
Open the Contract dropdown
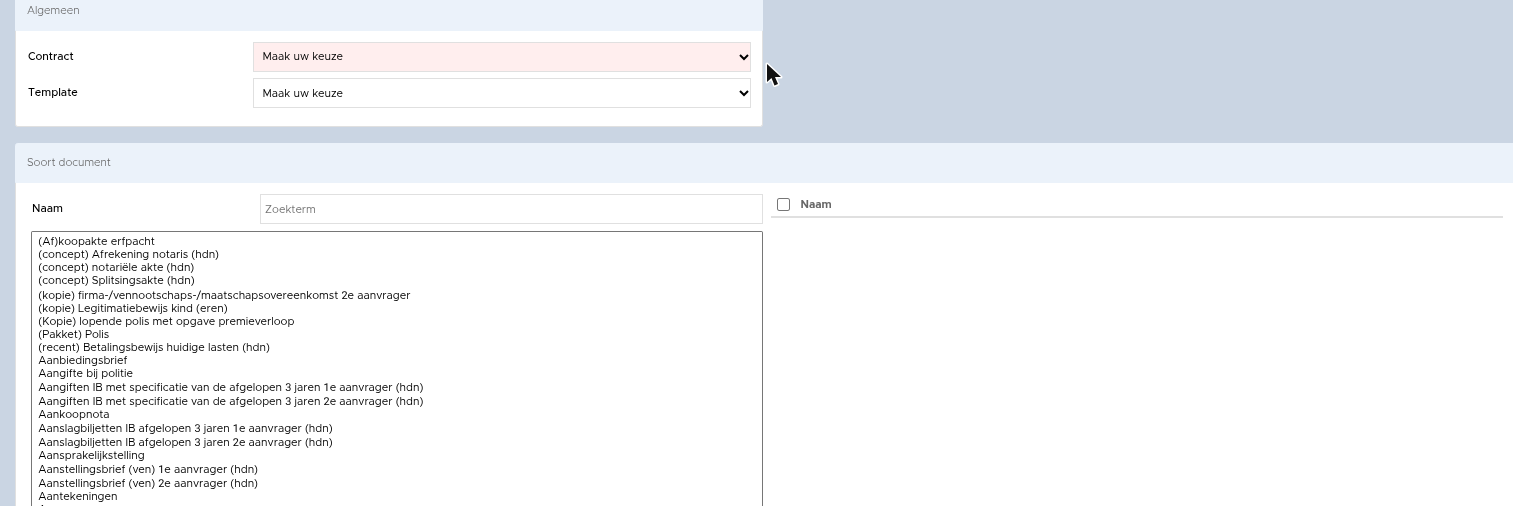tap(502, 57)
